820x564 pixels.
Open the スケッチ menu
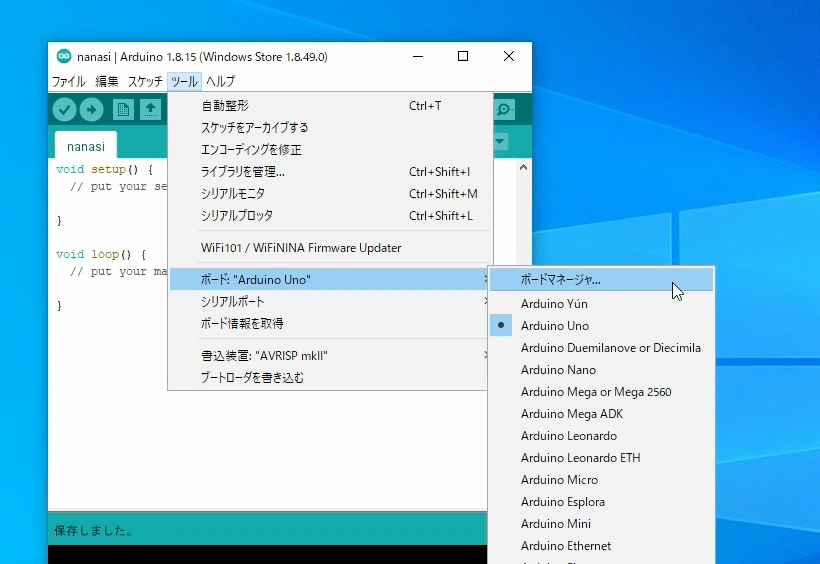145,82
